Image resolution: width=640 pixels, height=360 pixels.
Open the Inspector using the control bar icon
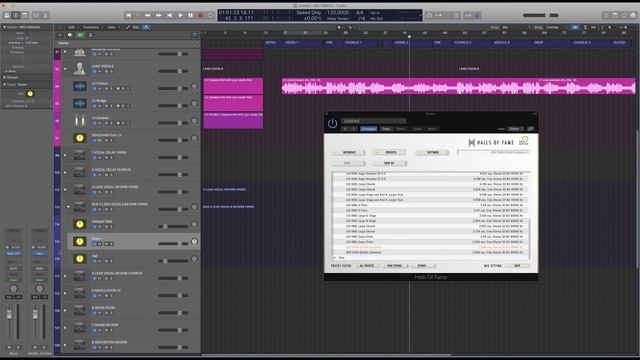click(16, 16)
